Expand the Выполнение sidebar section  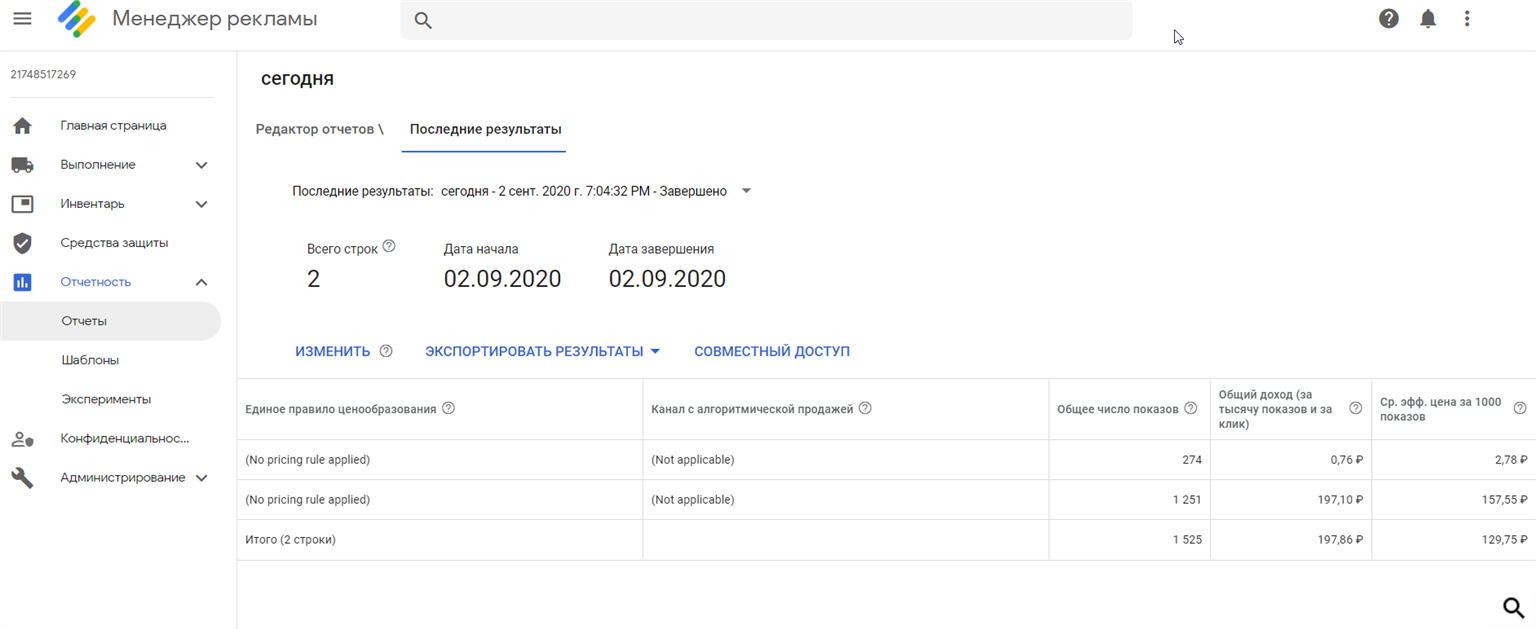[x=201, y=165]
